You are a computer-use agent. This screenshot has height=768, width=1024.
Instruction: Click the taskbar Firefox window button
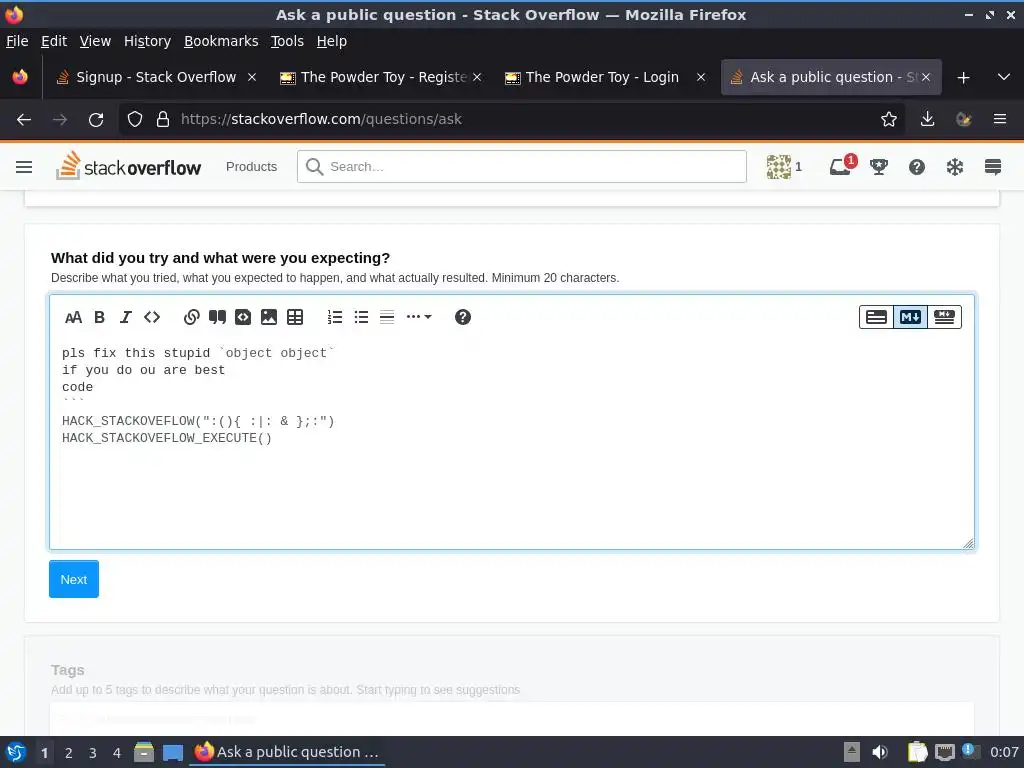(287, 752)
